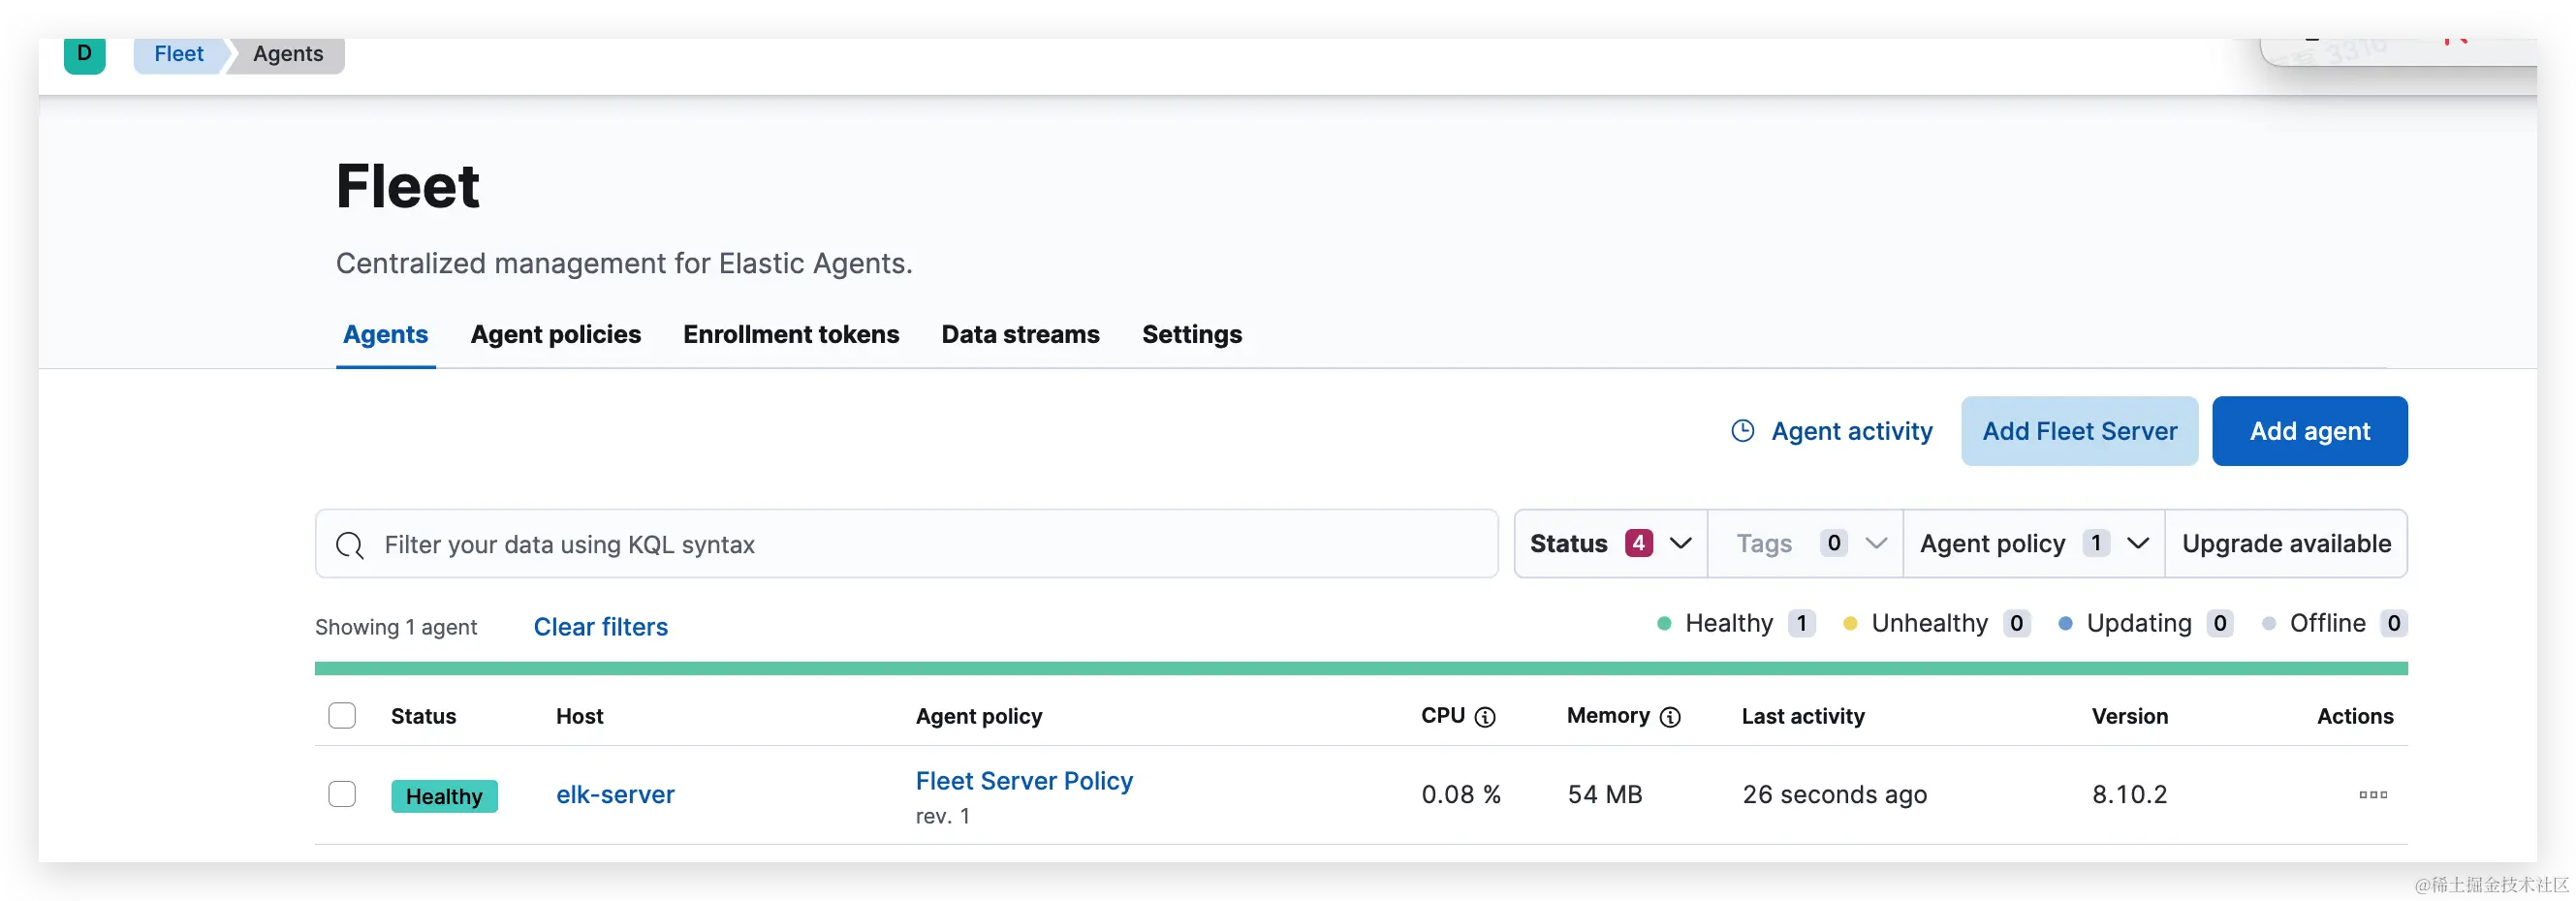Open the elk-server row actions ellipsis menu

click(2372, 795)
